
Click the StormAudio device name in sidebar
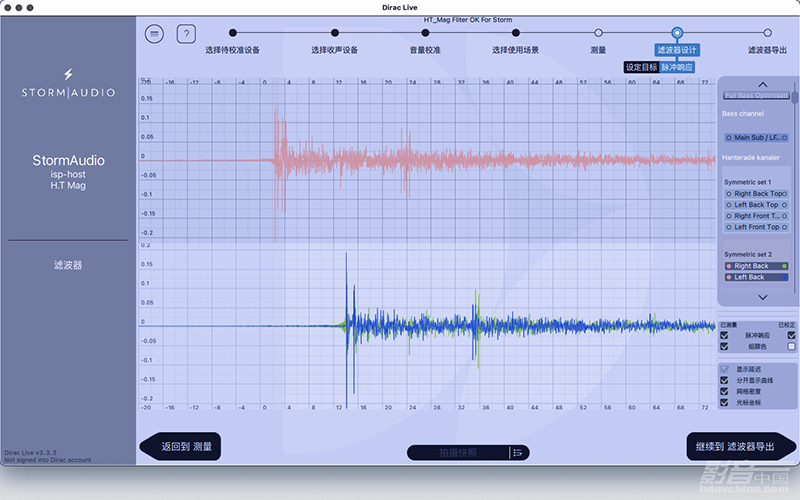(x=68, y=160)
